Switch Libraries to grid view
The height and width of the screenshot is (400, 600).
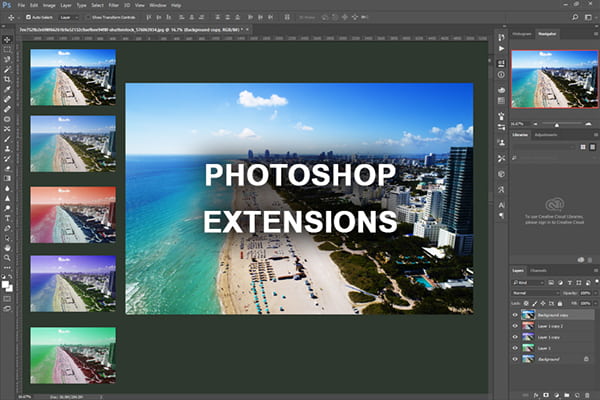(583, 147)
